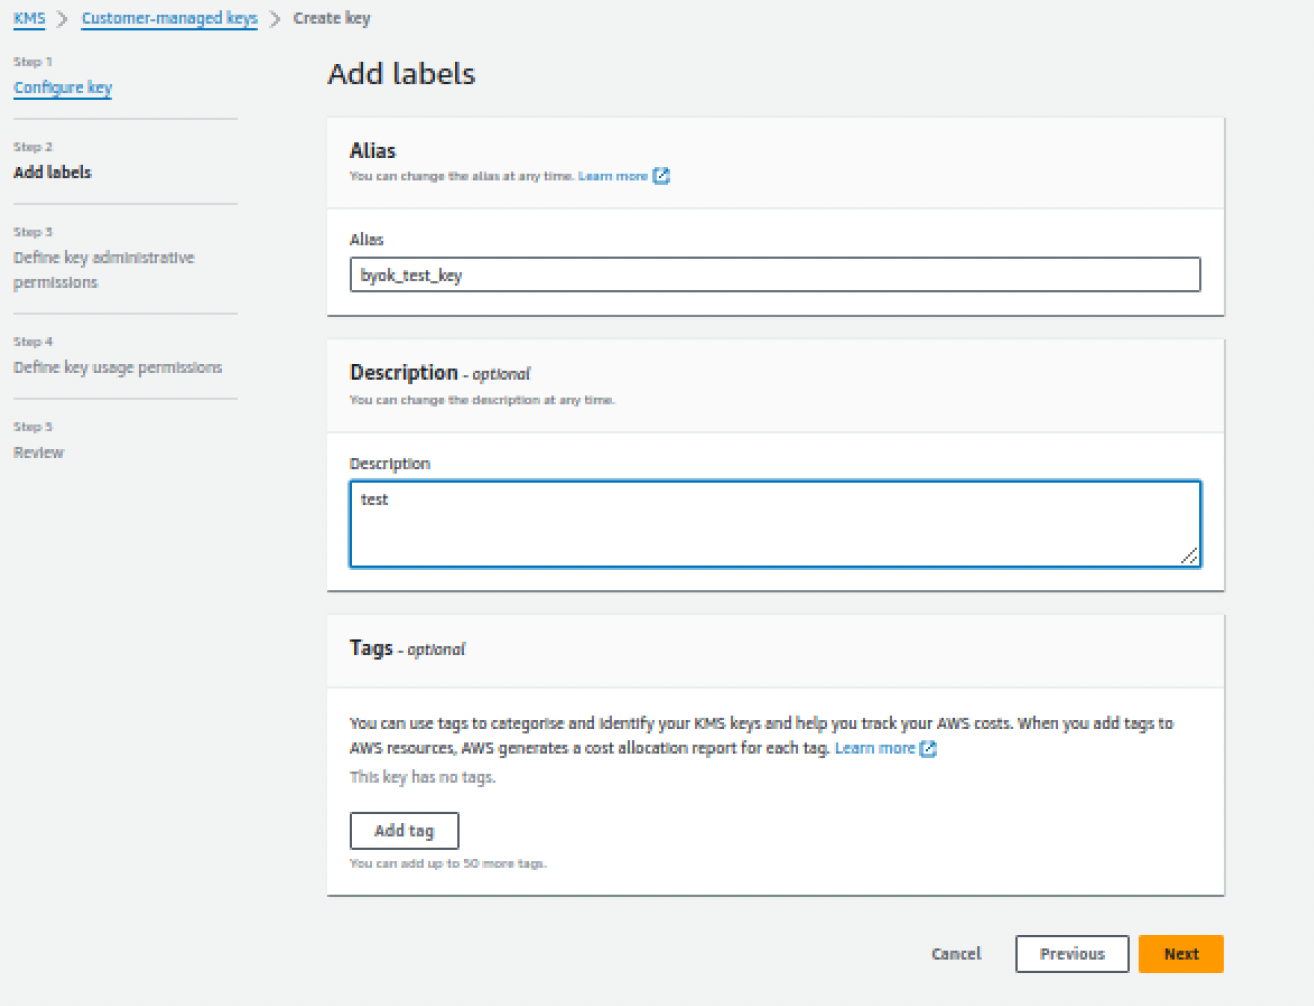
Task: Select the Define key usage permissions step
Action: (x=118, y=367)
